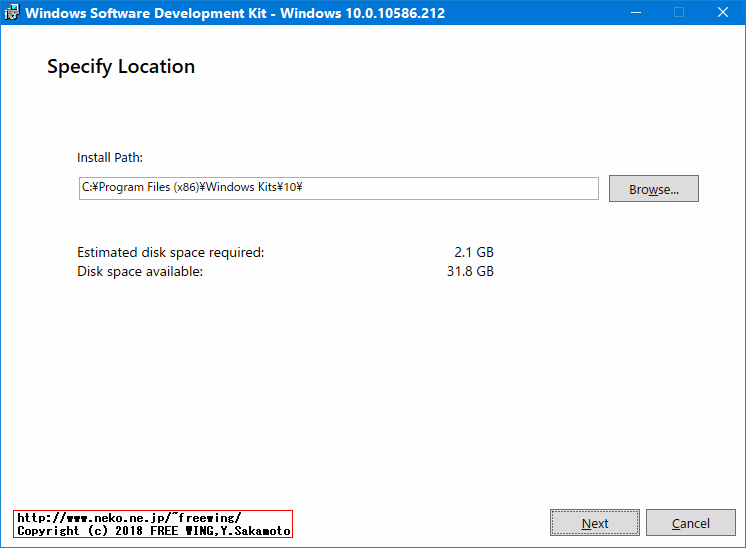Viewport: 746px width, 548px height.
Task: Click the installer icon in the title bar
Action: click(12, 12)
